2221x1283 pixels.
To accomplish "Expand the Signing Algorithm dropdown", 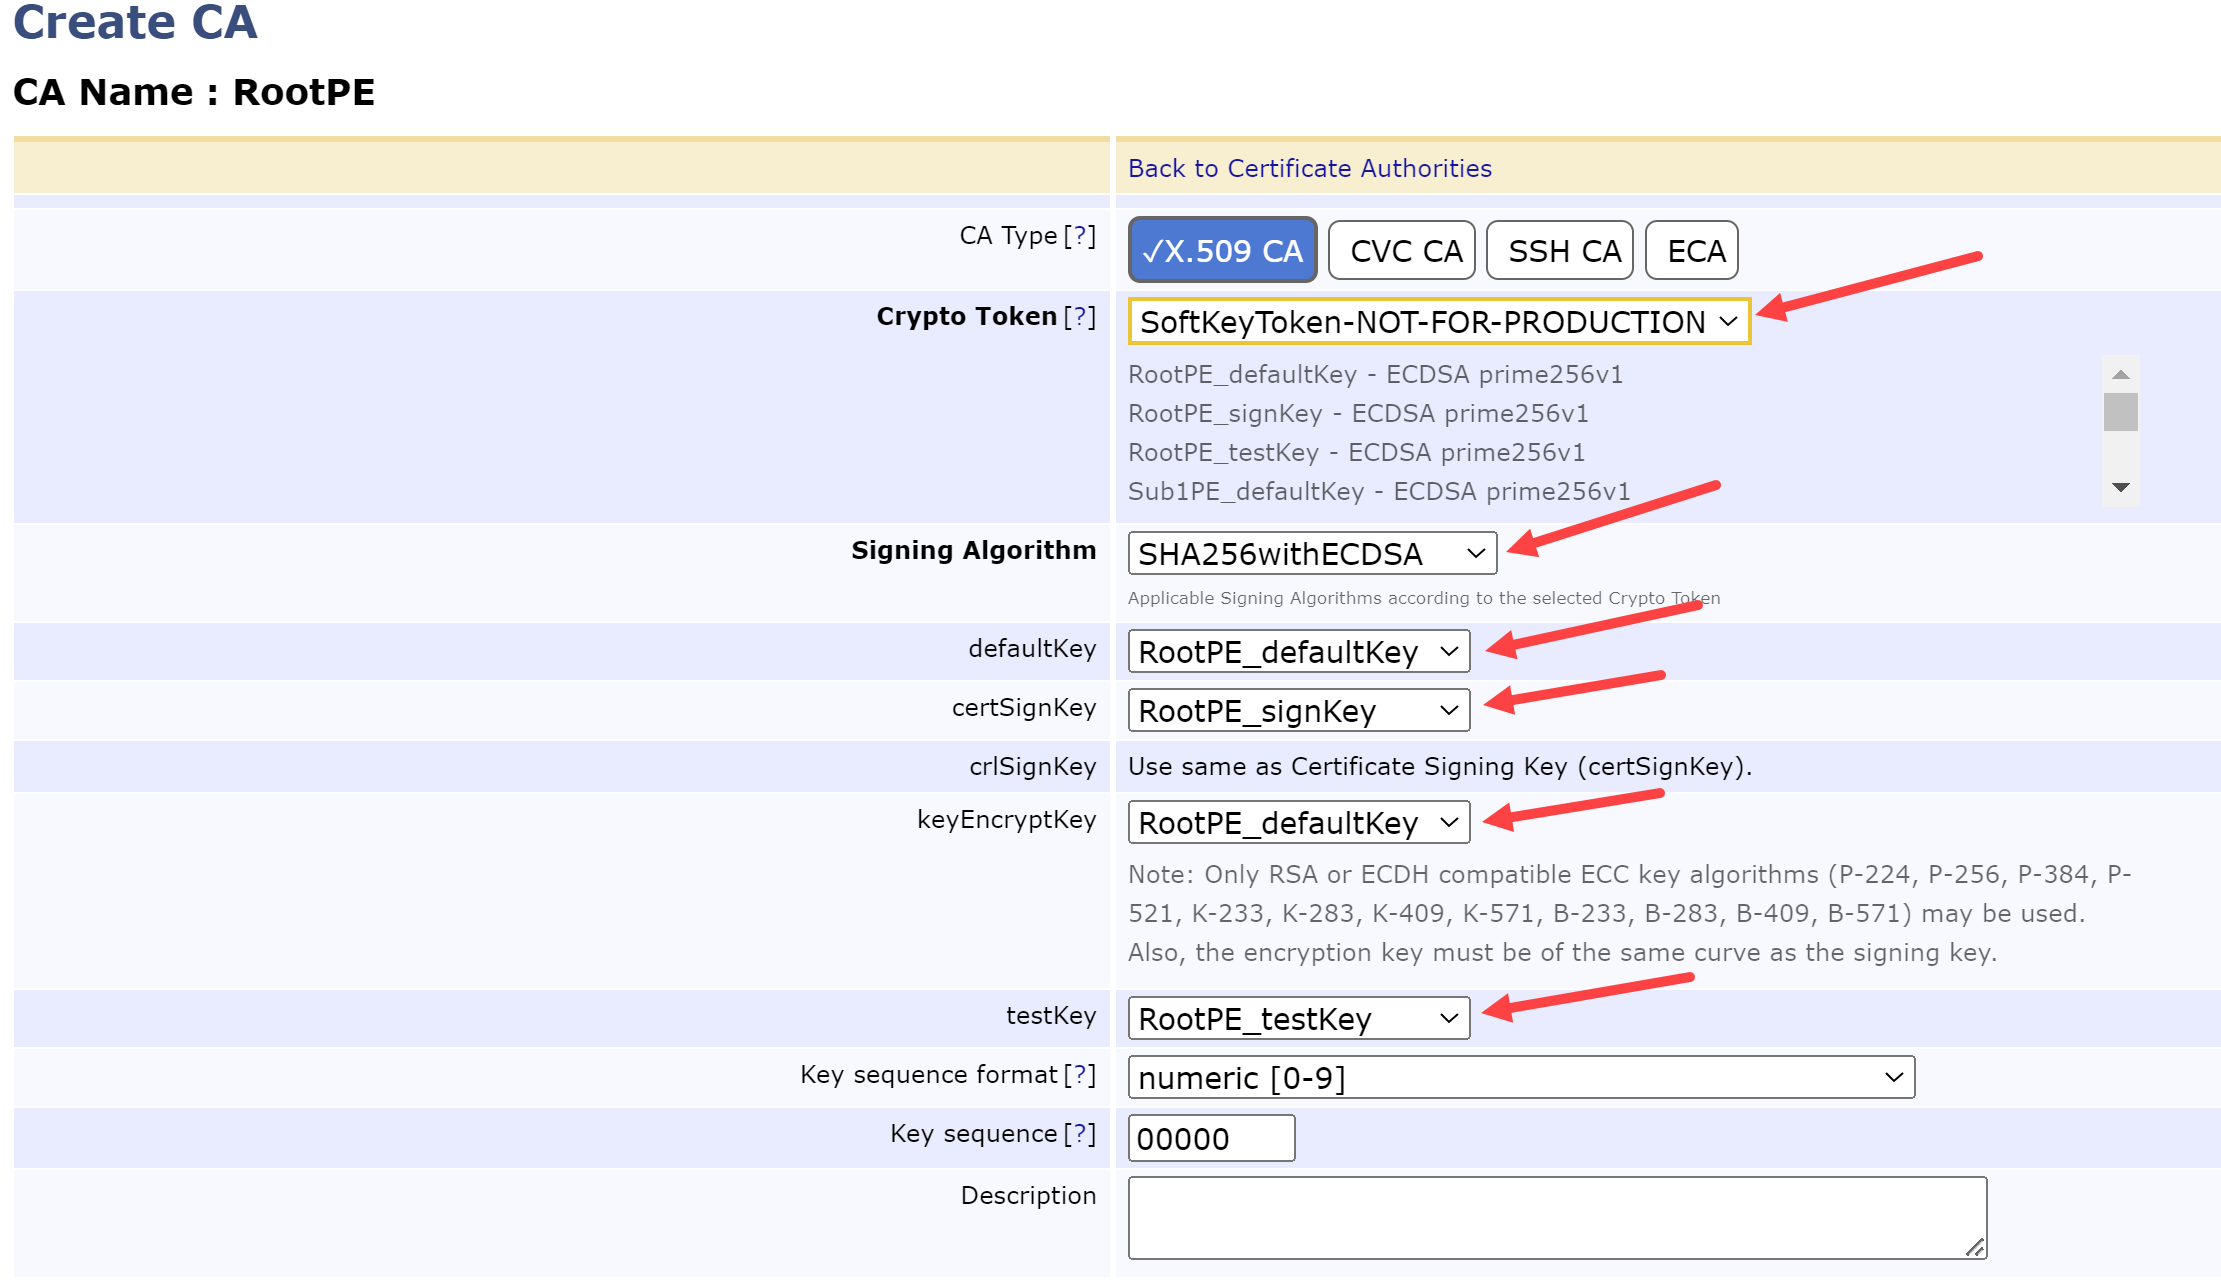I will (1311, 553).
